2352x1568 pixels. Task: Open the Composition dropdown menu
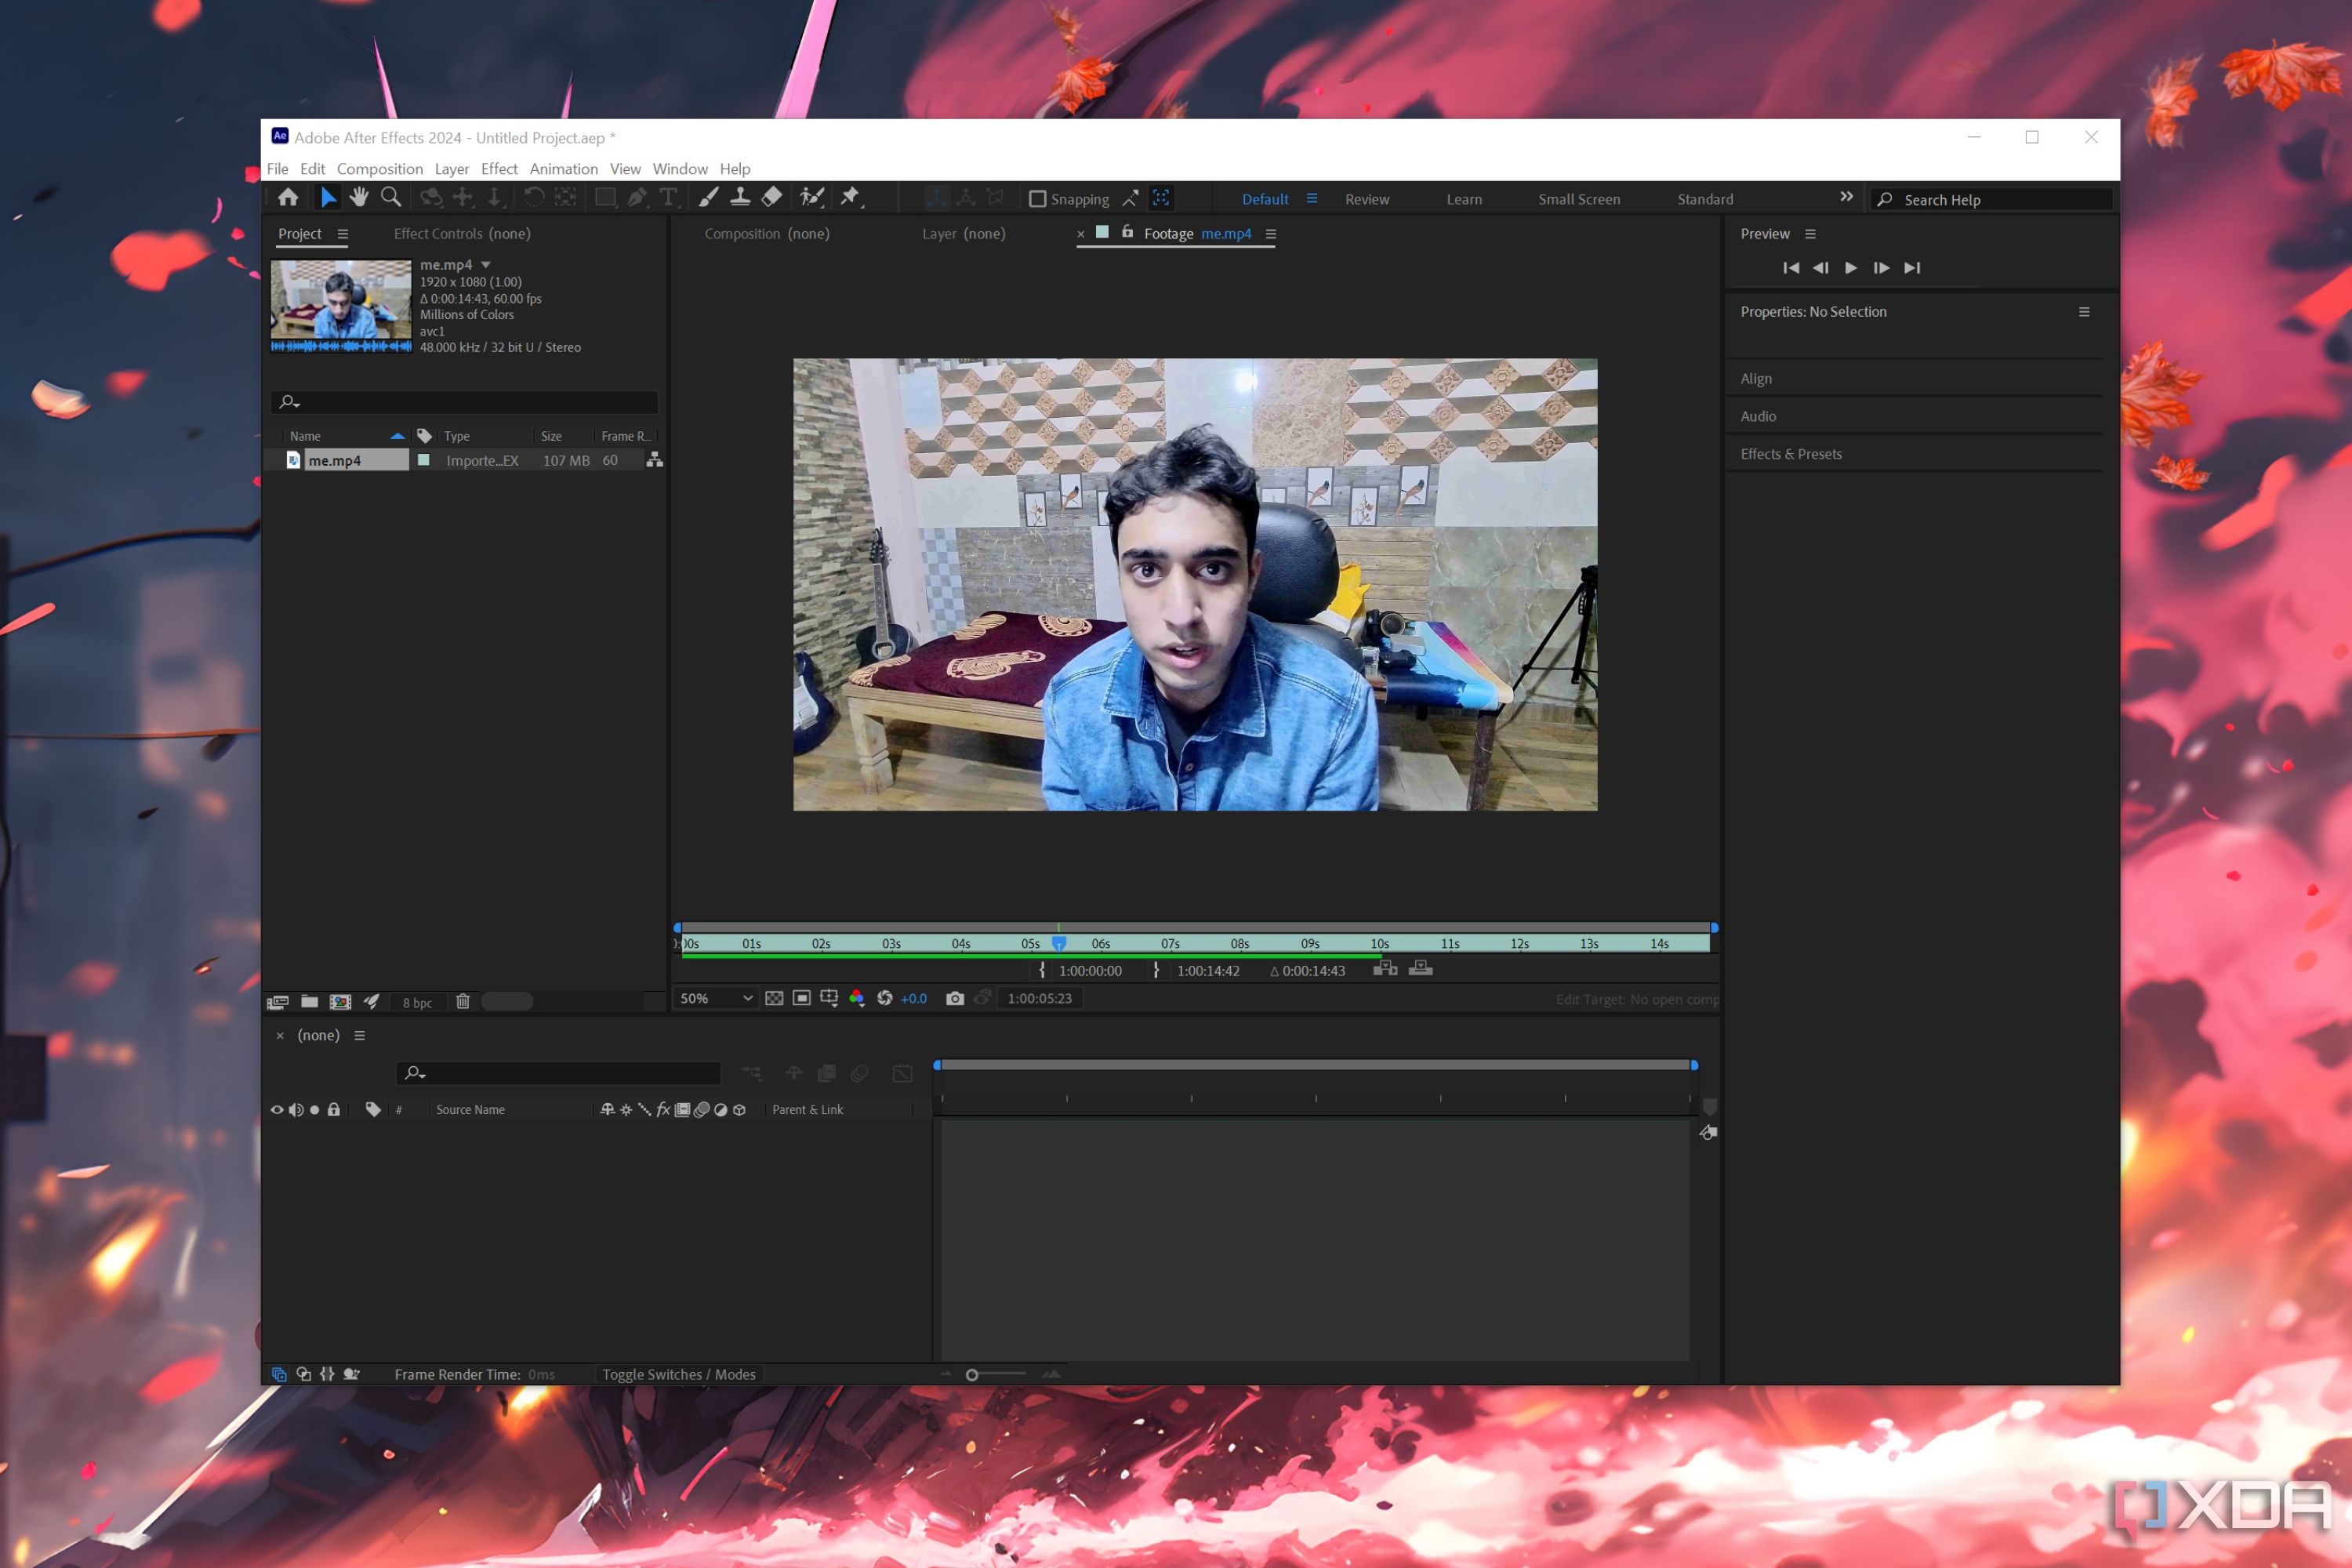(378, 168)
